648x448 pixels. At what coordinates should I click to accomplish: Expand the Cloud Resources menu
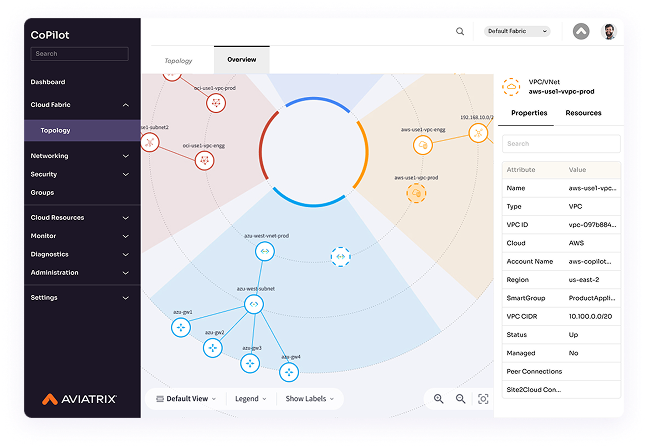tap(126, 218)
